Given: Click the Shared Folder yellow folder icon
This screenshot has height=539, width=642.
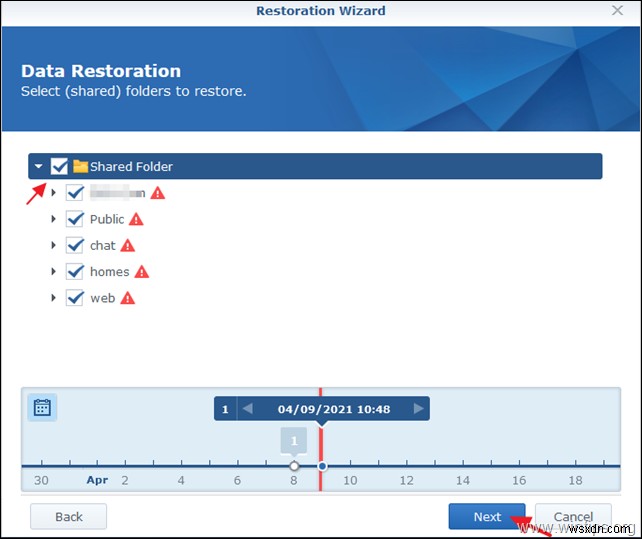Looking at the screenshot, I should tap(80, 166).
